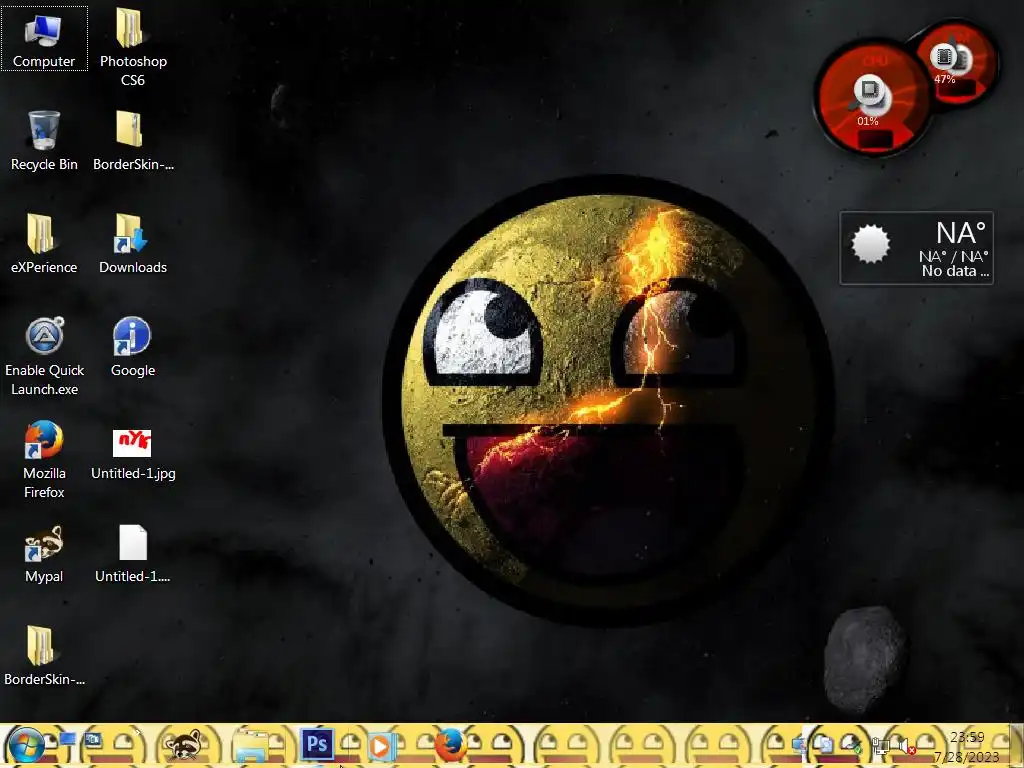Click the network tray icon
The height and width of the screenshot is (768, 1024).
pyautogui.click(x=881, y=746)
